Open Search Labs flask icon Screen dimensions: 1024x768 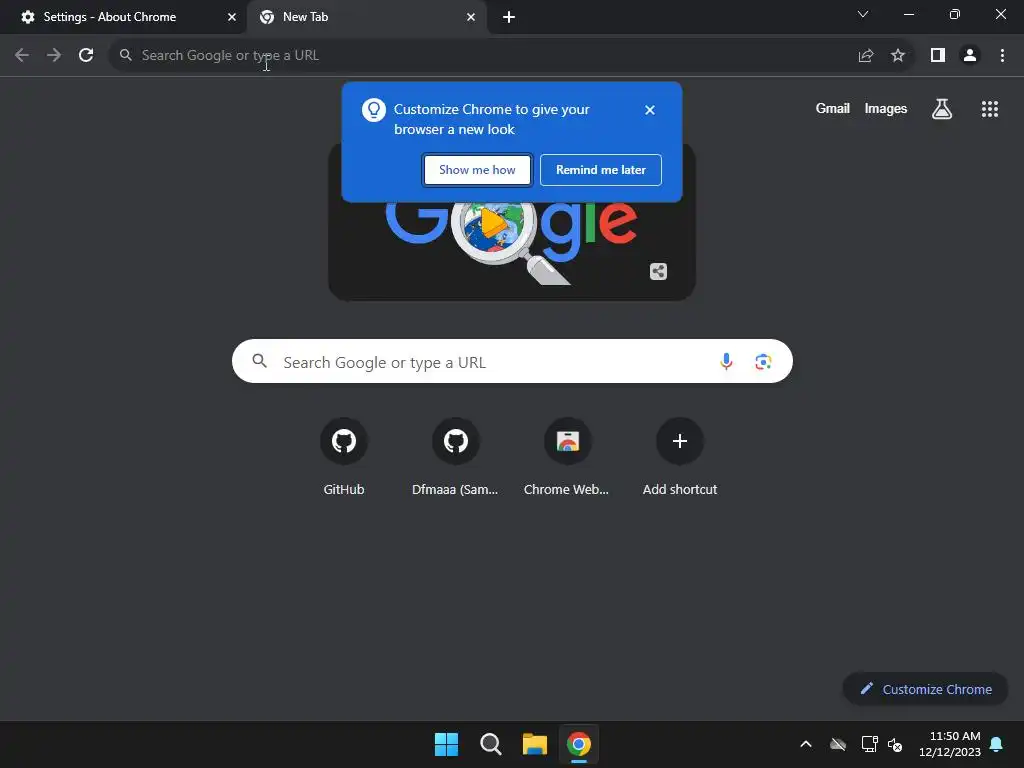pos(942,108)
